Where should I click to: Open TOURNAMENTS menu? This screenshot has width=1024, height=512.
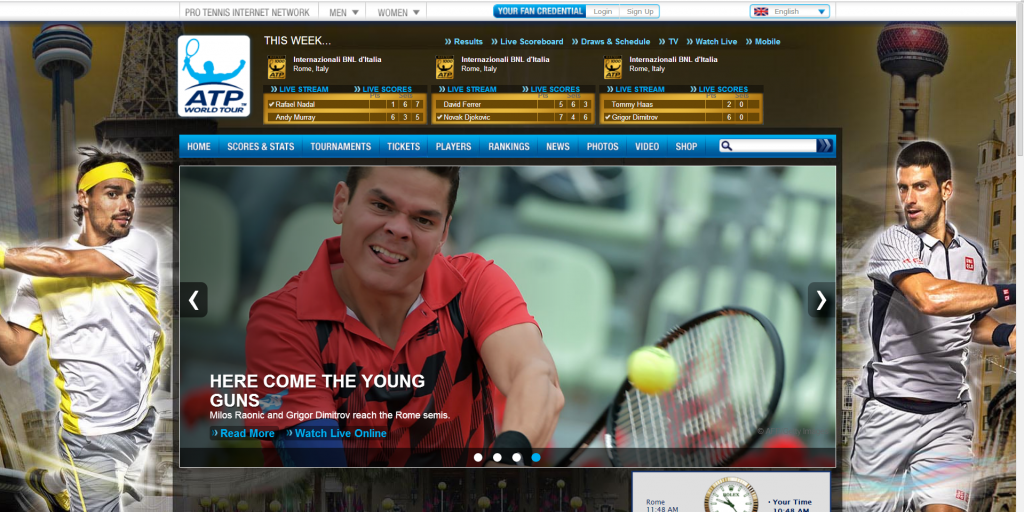340,146
